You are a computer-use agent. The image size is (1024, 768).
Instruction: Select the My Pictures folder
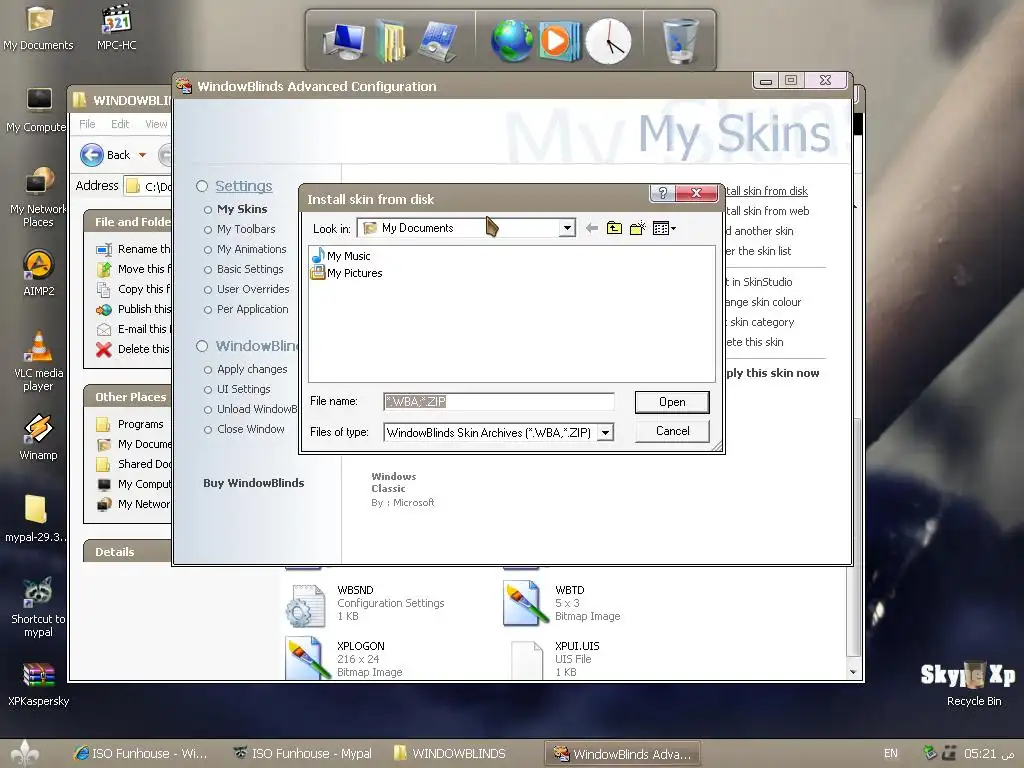(x=347, y=272)
